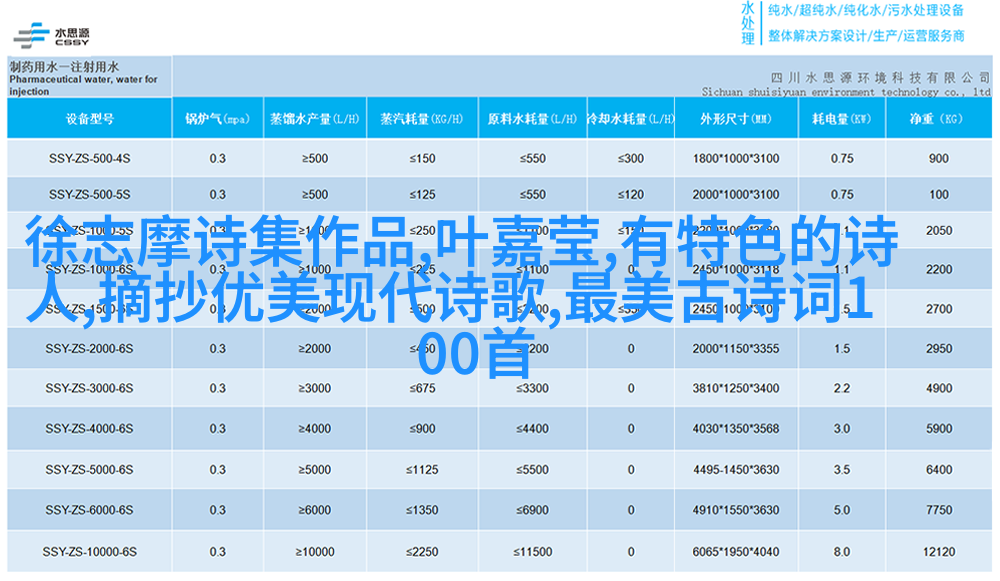Click net weight value 5900
Image resolution: width=1000 pixels, height=581 pixels.
point(939,429)
